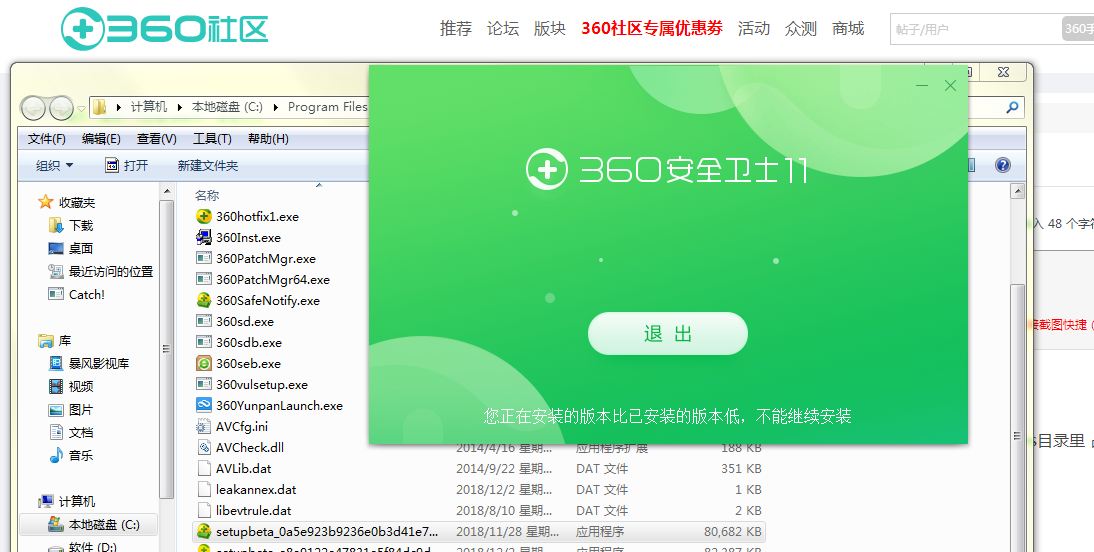
Task: Expand breadcrumb arrow before 计算机
Action: pos(119,107)
